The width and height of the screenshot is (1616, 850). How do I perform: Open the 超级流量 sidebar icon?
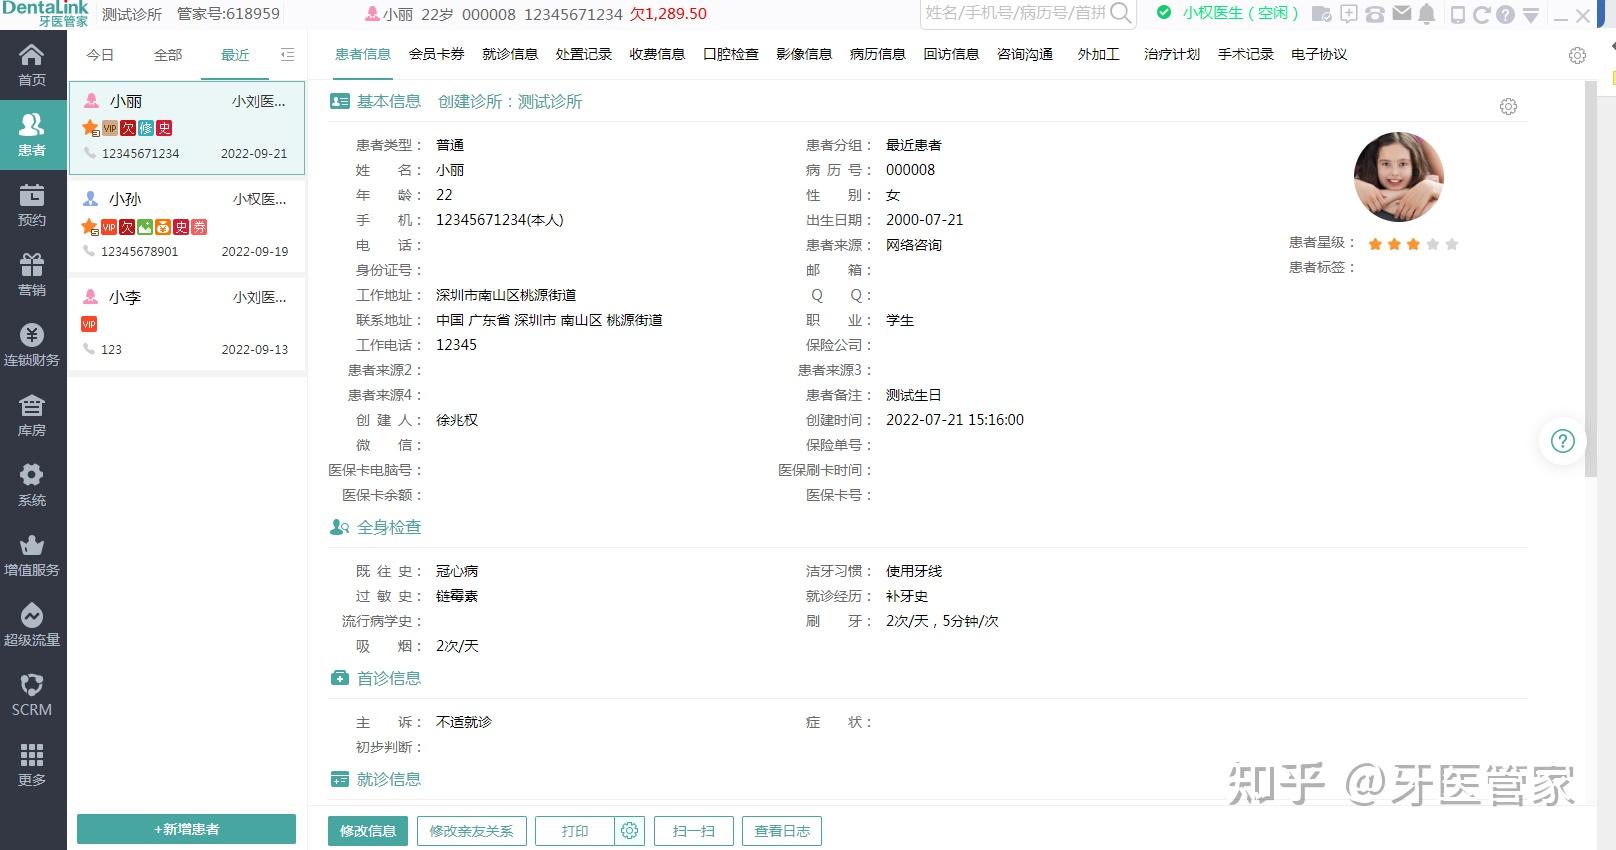click(x=32, y=625)
